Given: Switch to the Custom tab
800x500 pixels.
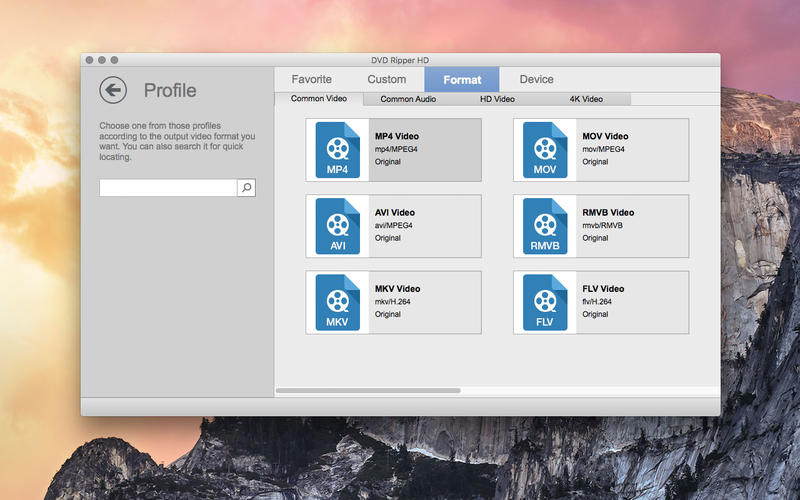Looking at the screenshot, I should coord(387,79).
